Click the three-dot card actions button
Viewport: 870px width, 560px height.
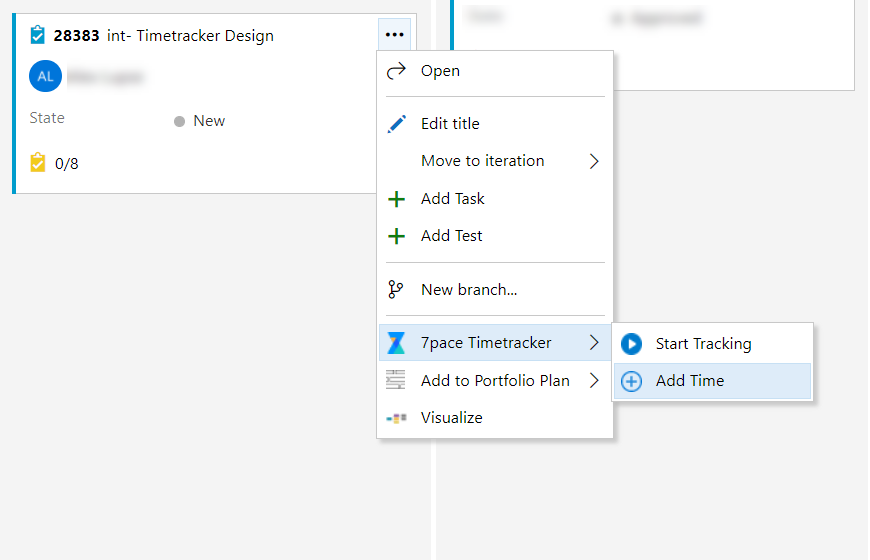(395, 35)
